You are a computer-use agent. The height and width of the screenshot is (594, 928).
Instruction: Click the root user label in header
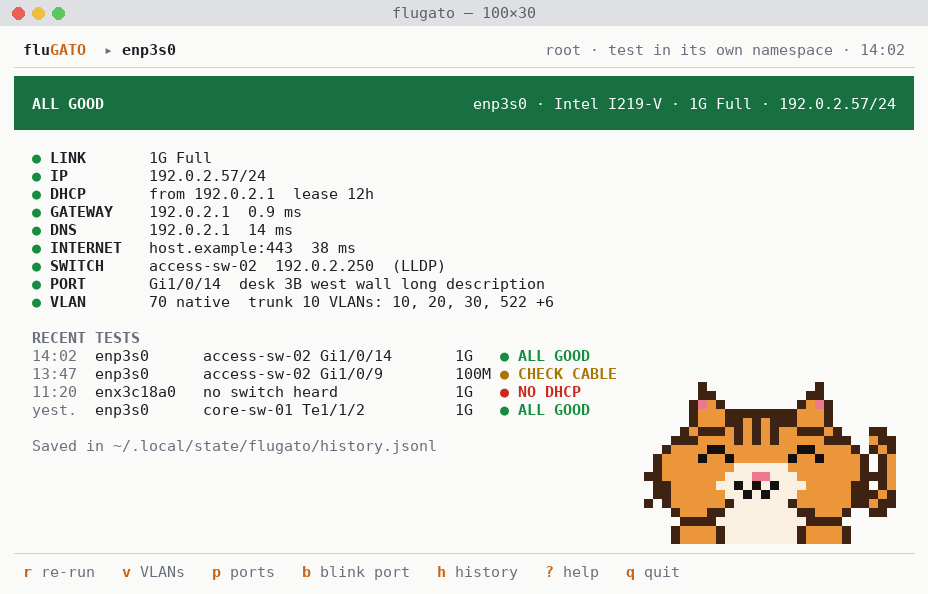[563, 50]
